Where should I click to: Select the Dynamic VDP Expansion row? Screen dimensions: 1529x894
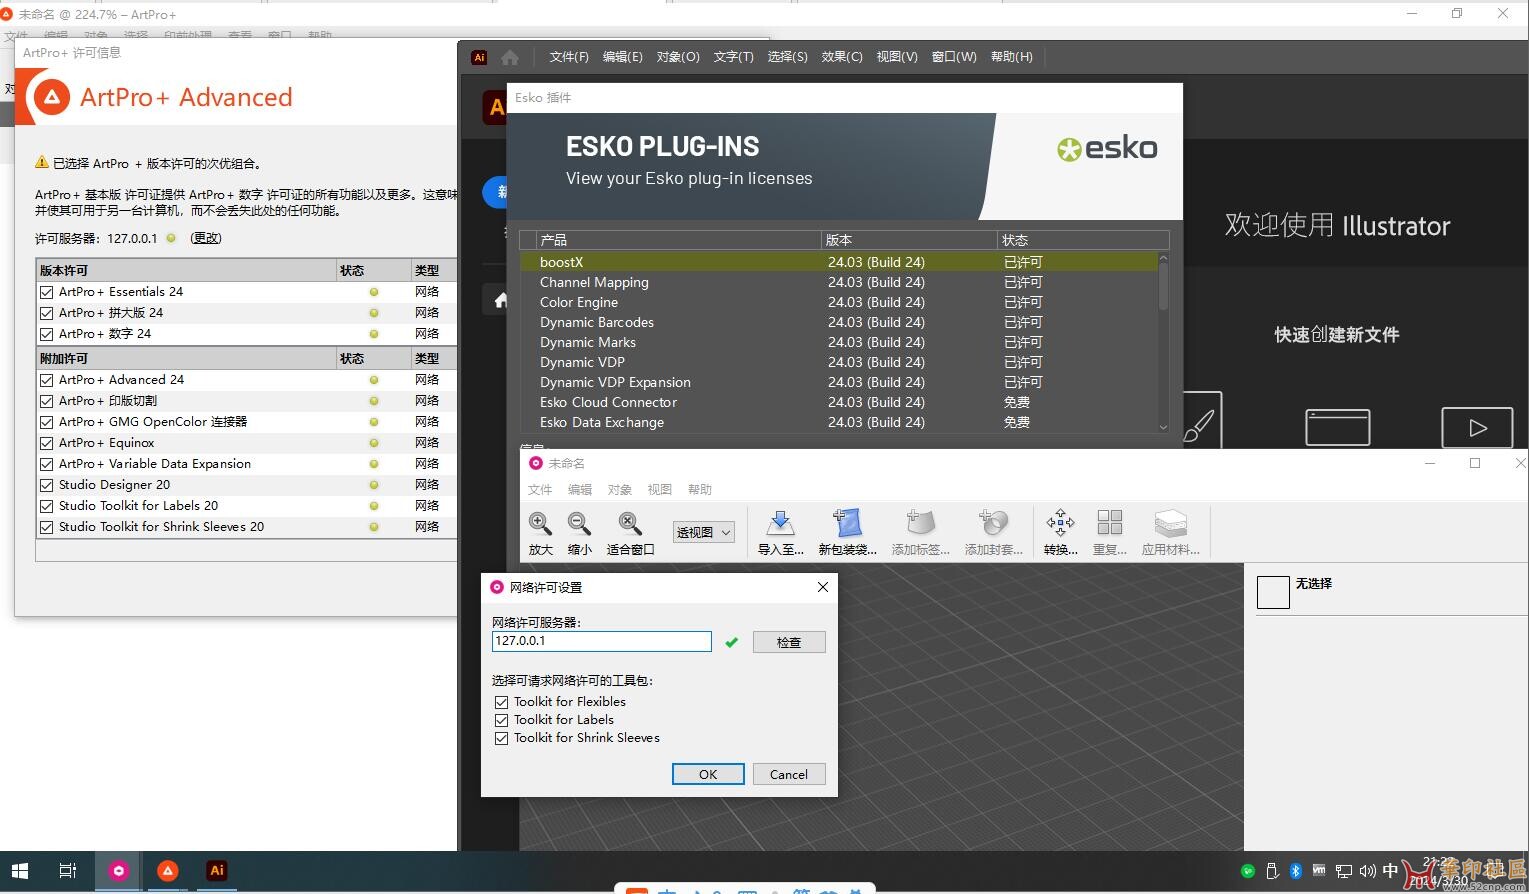(839, 382)
